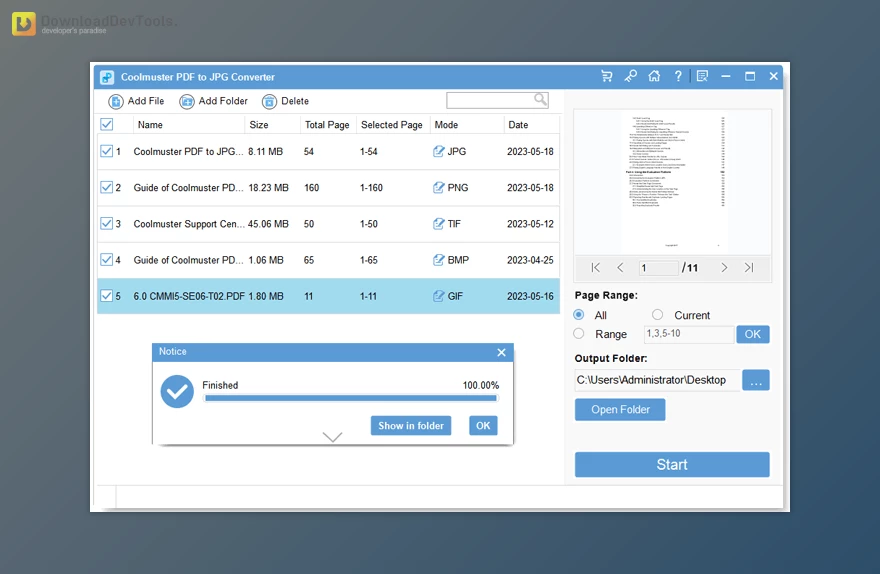The image size is (880, 574).
Task: Open help question mark icon
Action: click(678, 76)
